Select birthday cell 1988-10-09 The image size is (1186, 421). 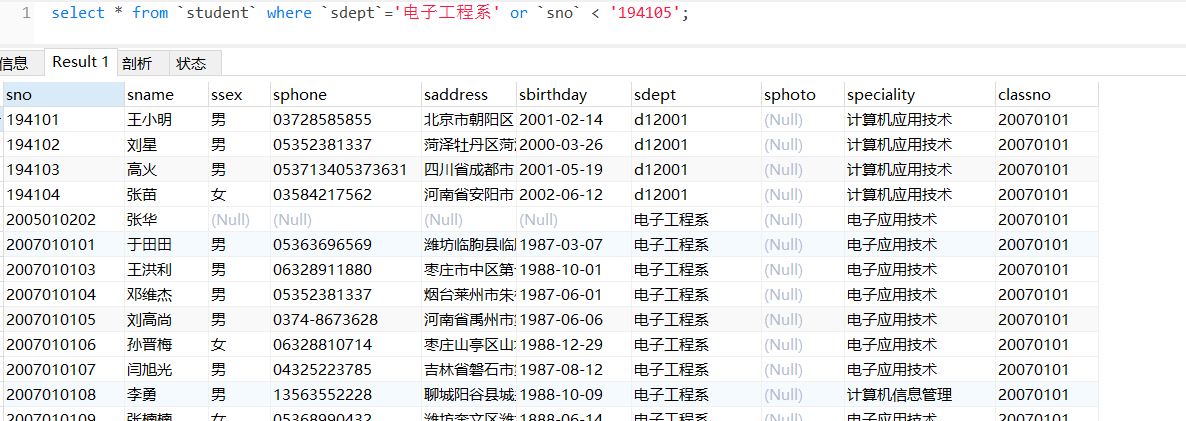point(573,395)
